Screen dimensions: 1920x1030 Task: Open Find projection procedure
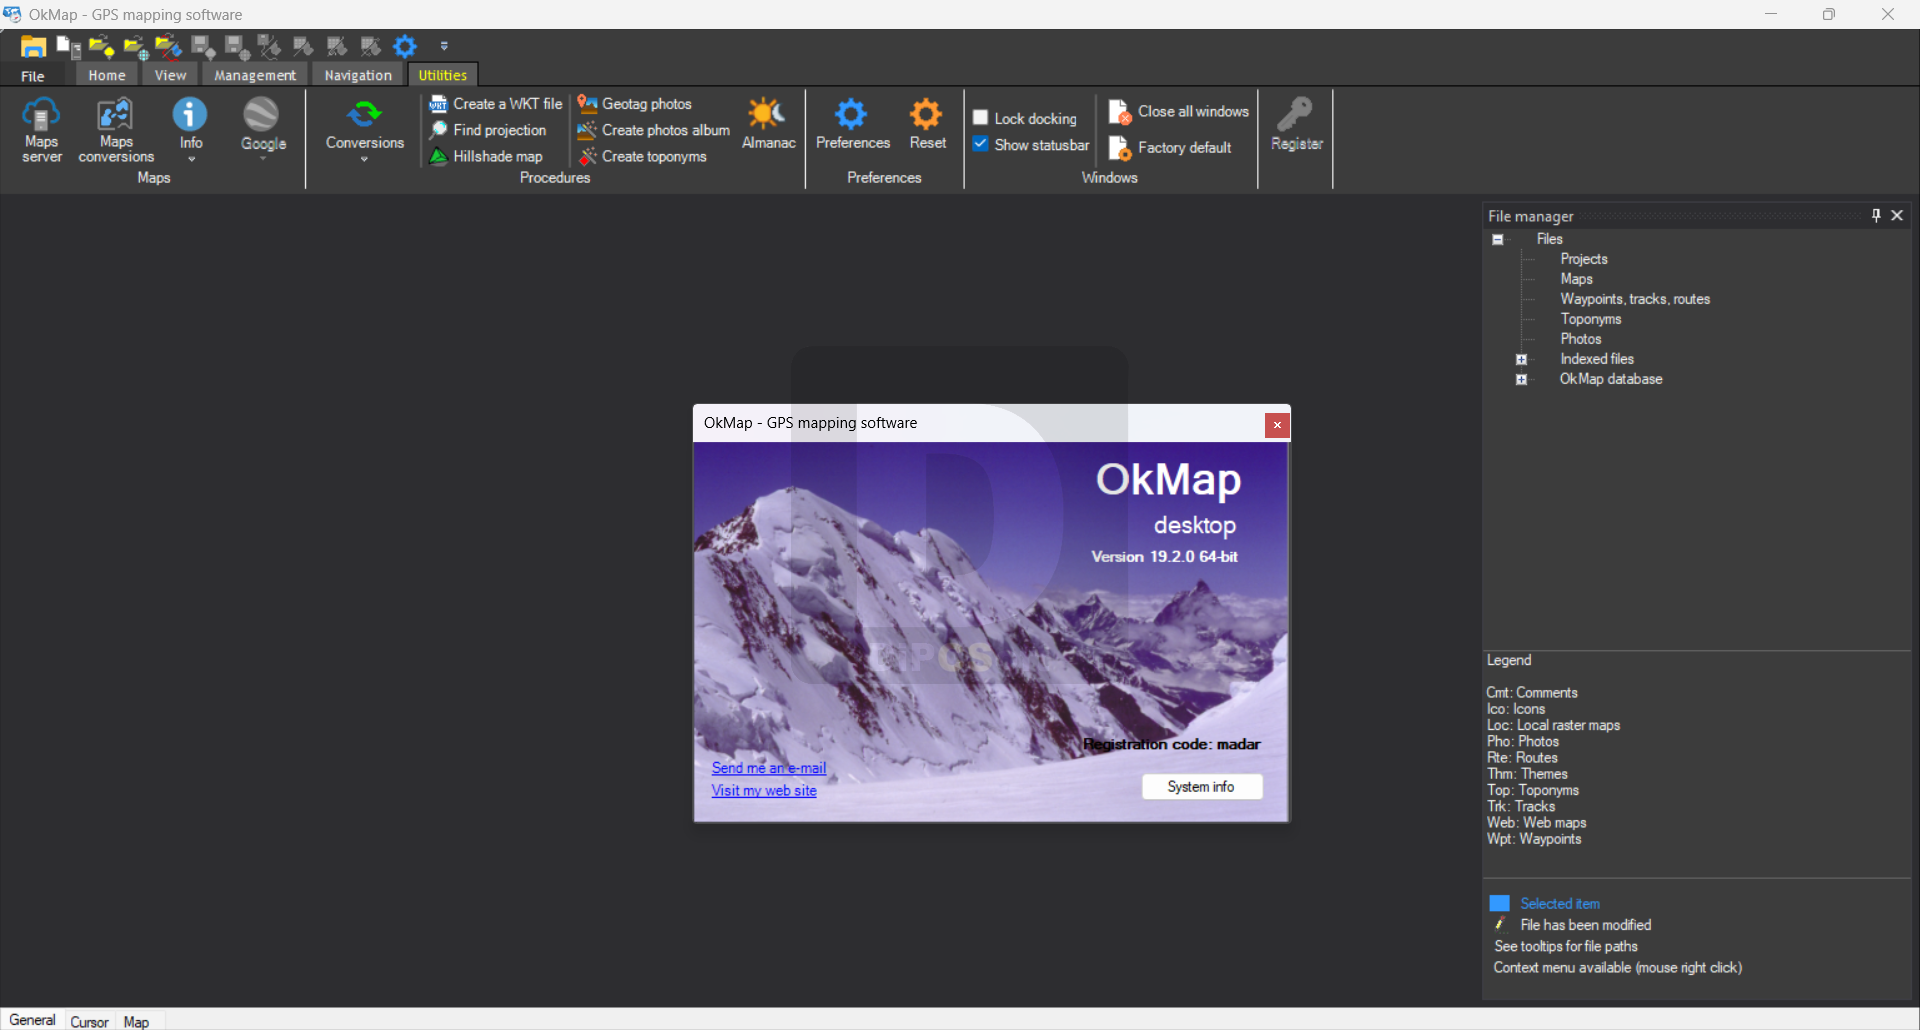click(x=488, y=130)
